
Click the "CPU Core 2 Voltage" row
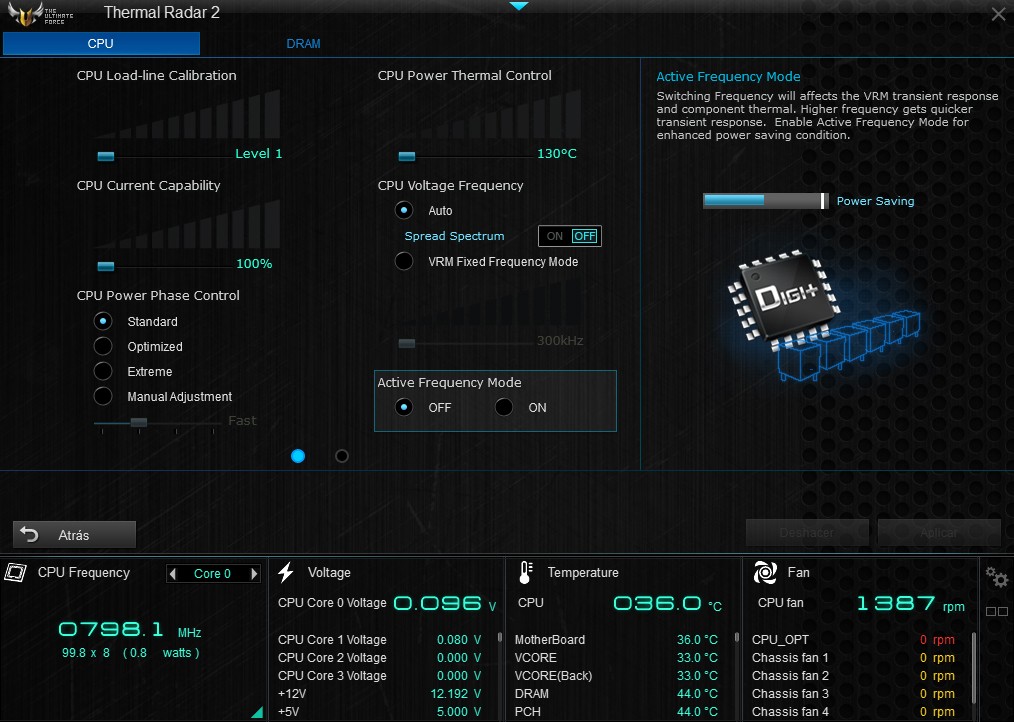pos(380,657)
